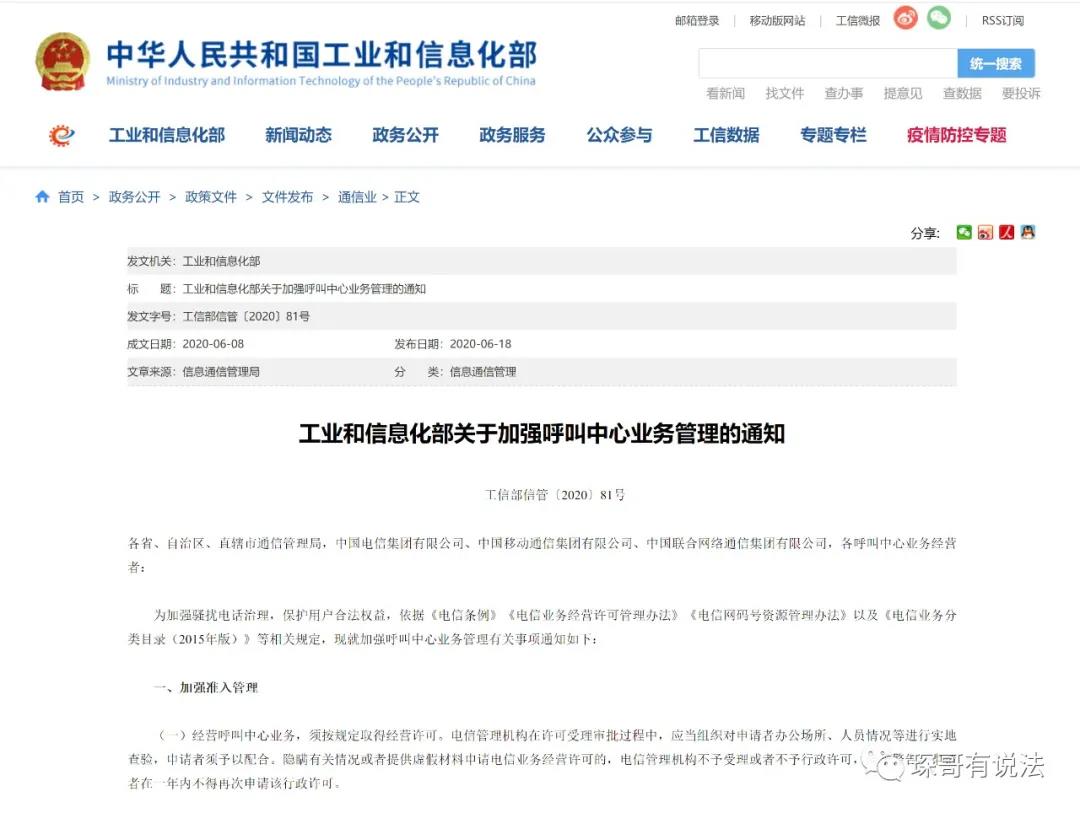Open 移动版网站 link

777,21
